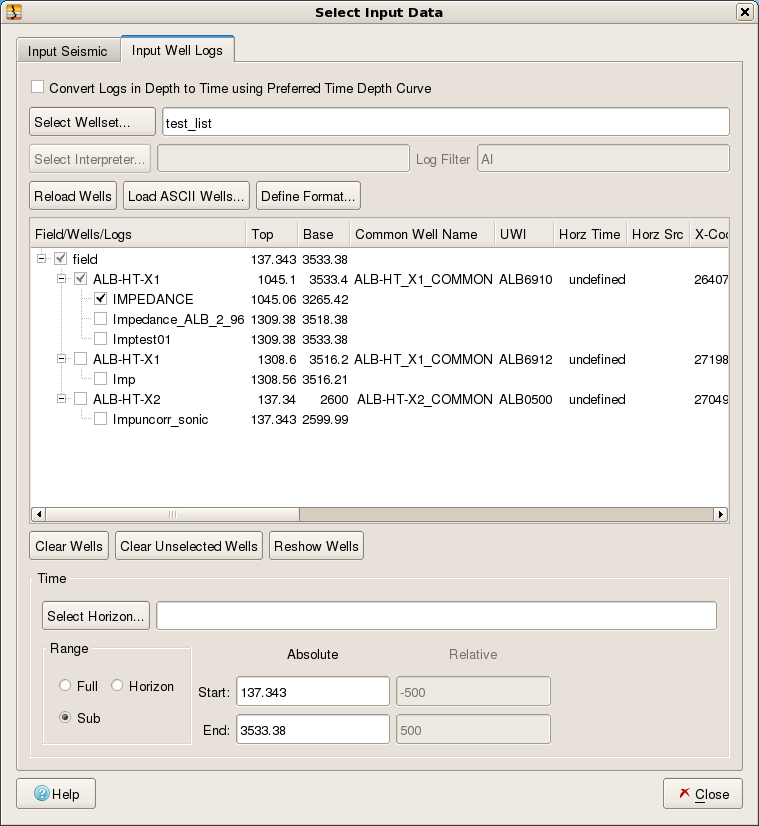
Task: Click the Horz Time column header
Action: coord(590,234)
